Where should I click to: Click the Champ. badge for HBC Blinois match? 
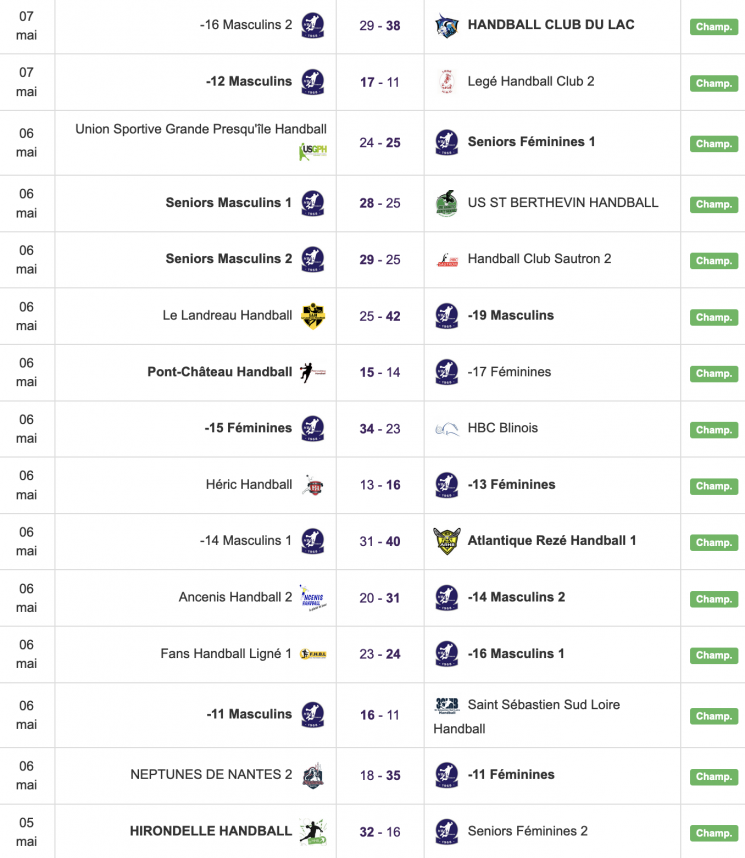click(x=714, y=430)
